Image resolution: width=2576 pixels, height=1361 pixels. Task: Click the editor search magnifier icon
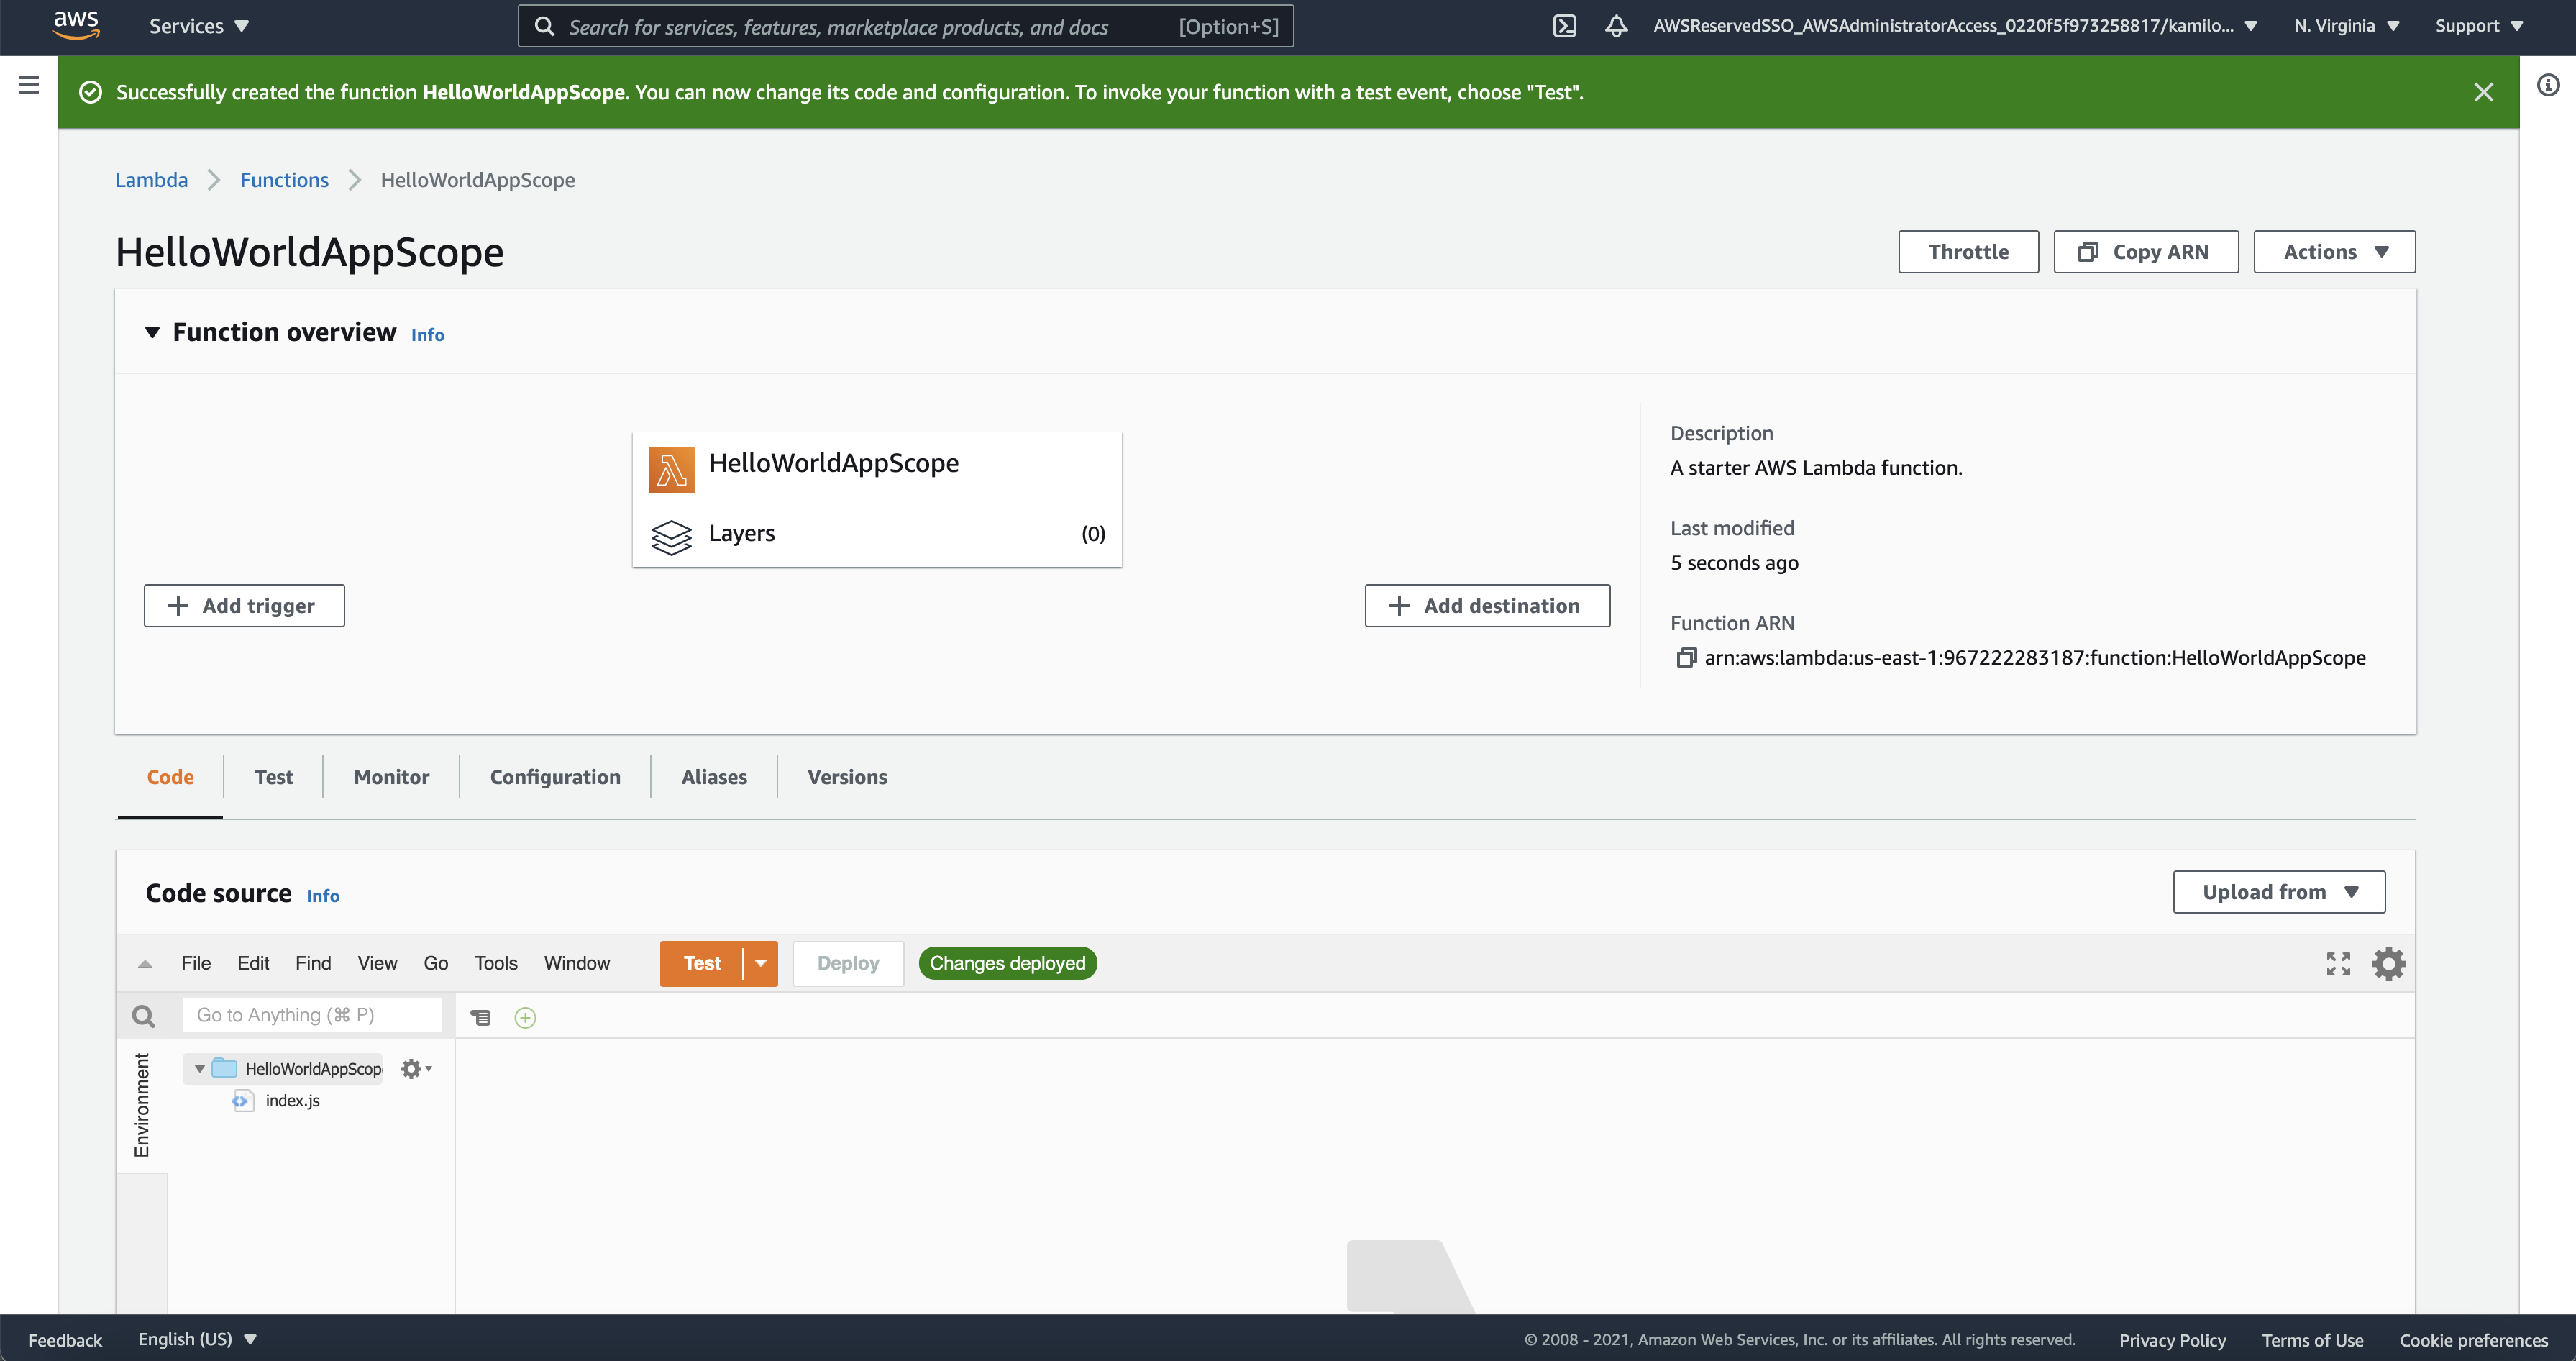click(x=144, y=1016)
